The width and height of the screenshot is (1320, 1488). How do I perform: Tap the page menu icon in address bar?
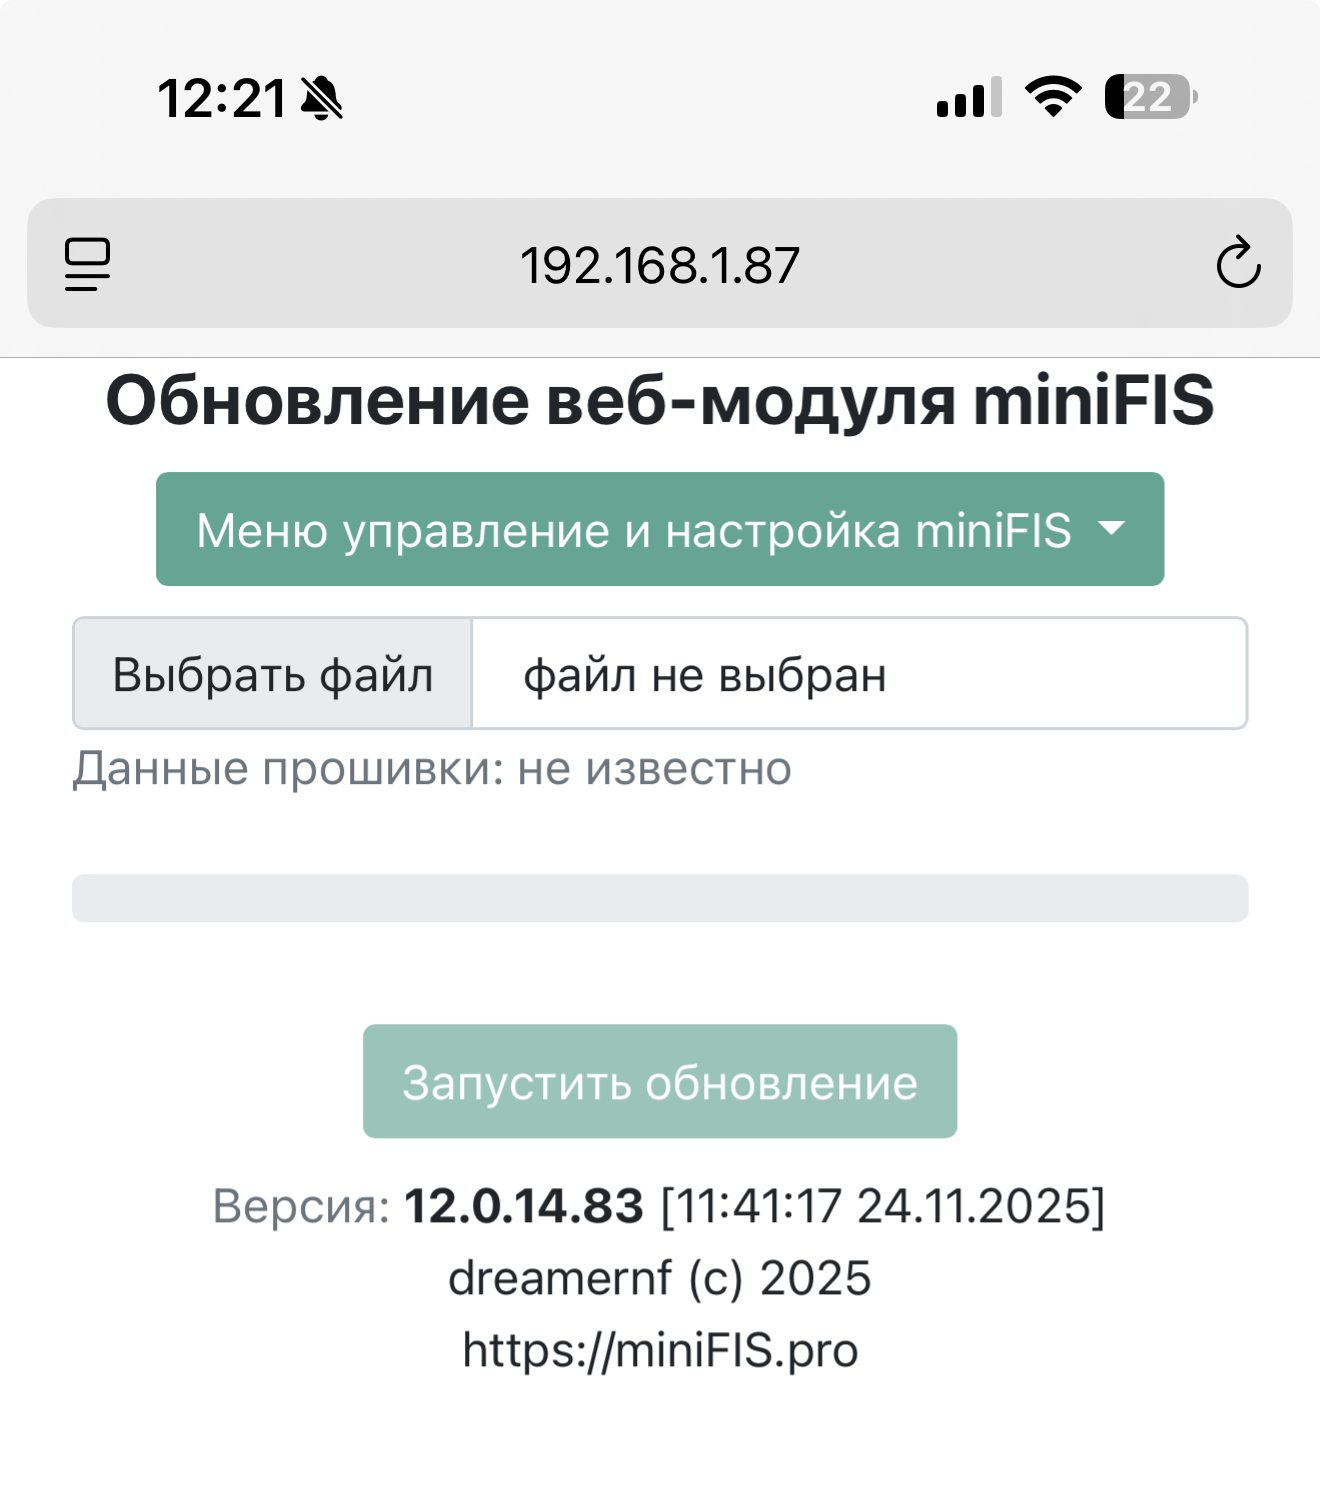(x=88, y=264)
